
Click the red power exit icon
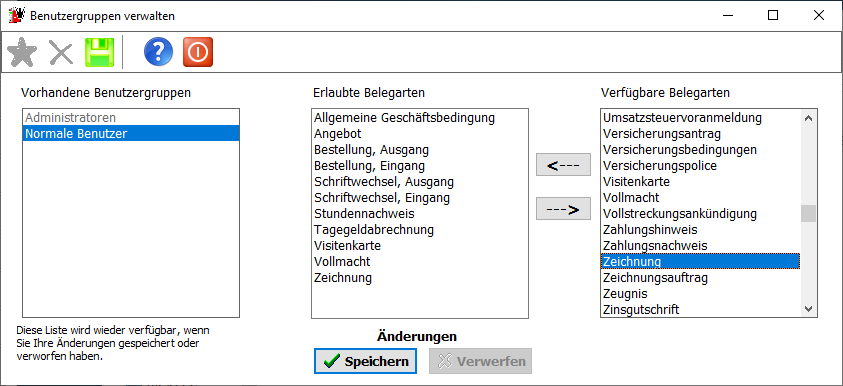198,52
